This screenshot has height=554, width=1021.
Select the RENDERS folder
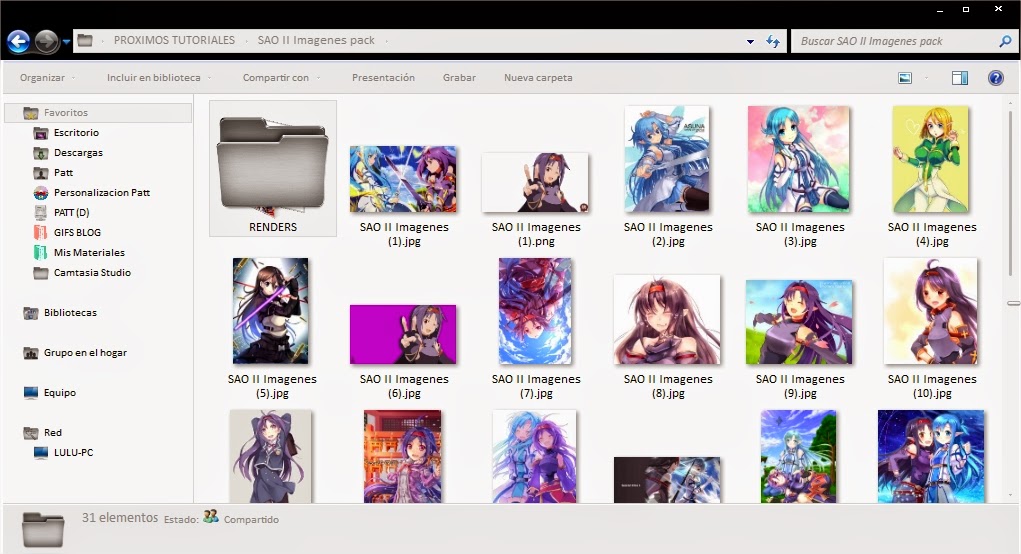273,169
